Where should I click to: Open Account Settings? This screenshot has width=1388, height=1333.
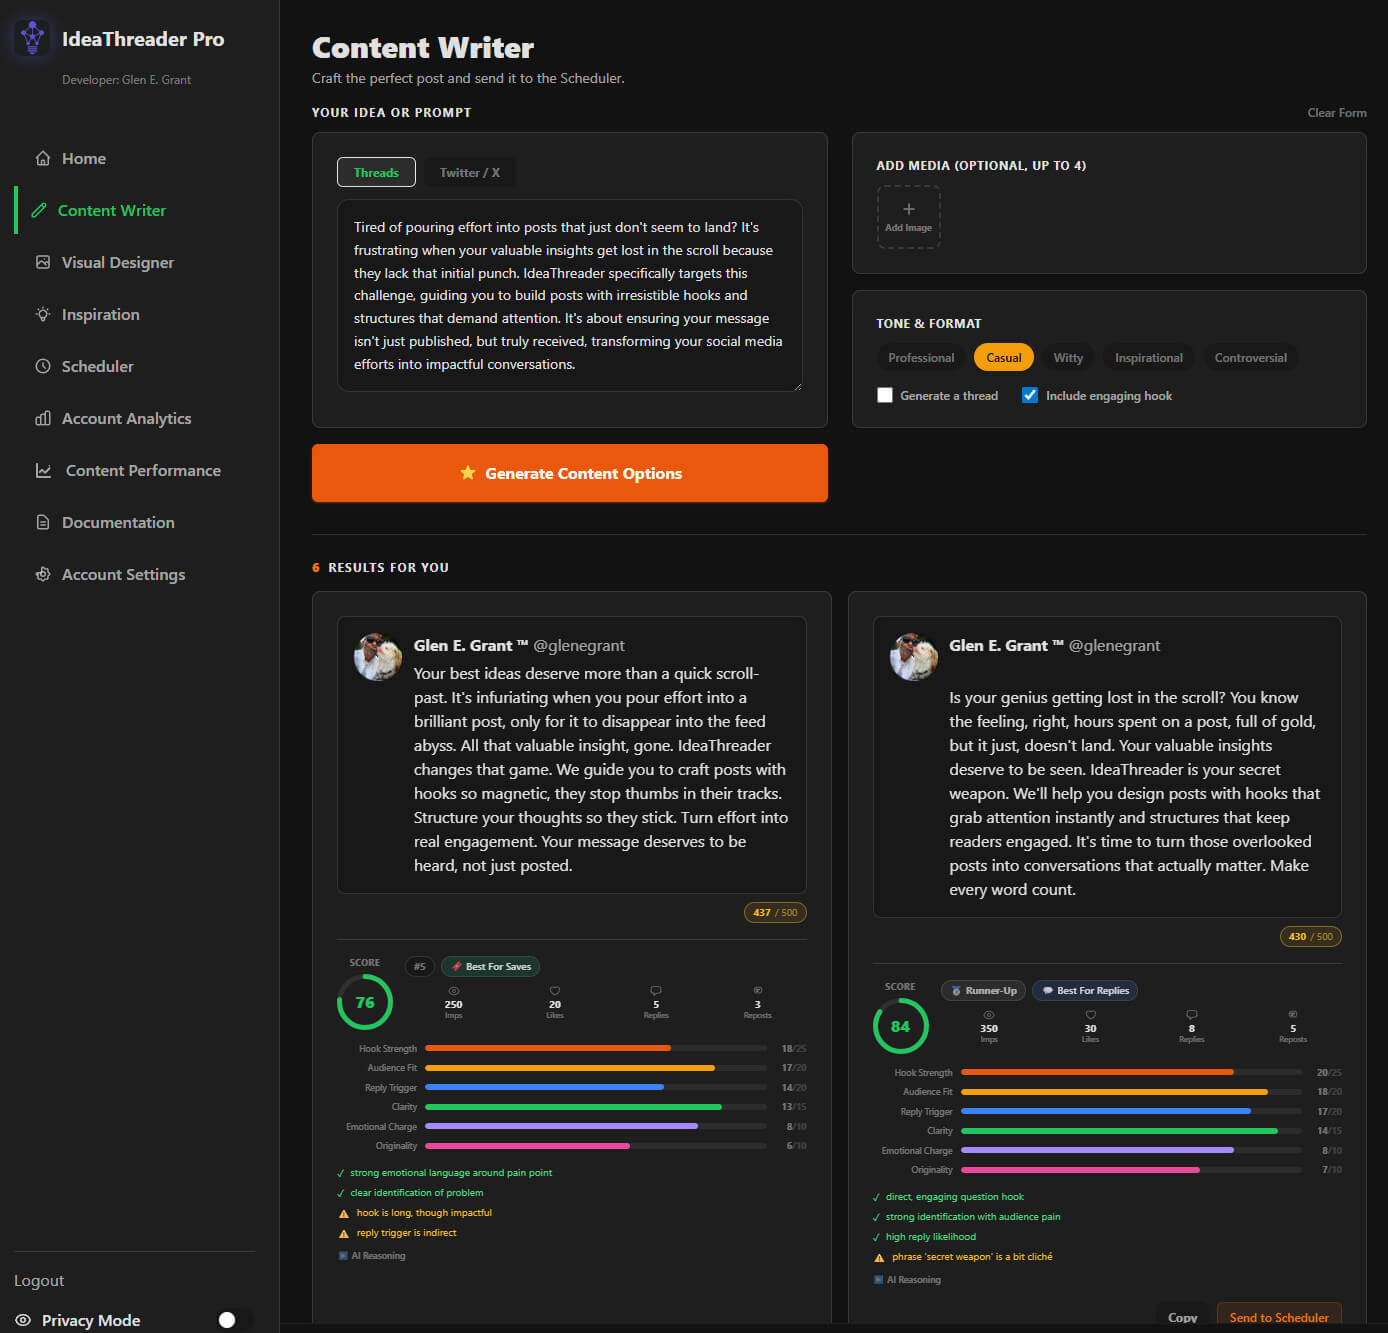click(x=122, y=574)
